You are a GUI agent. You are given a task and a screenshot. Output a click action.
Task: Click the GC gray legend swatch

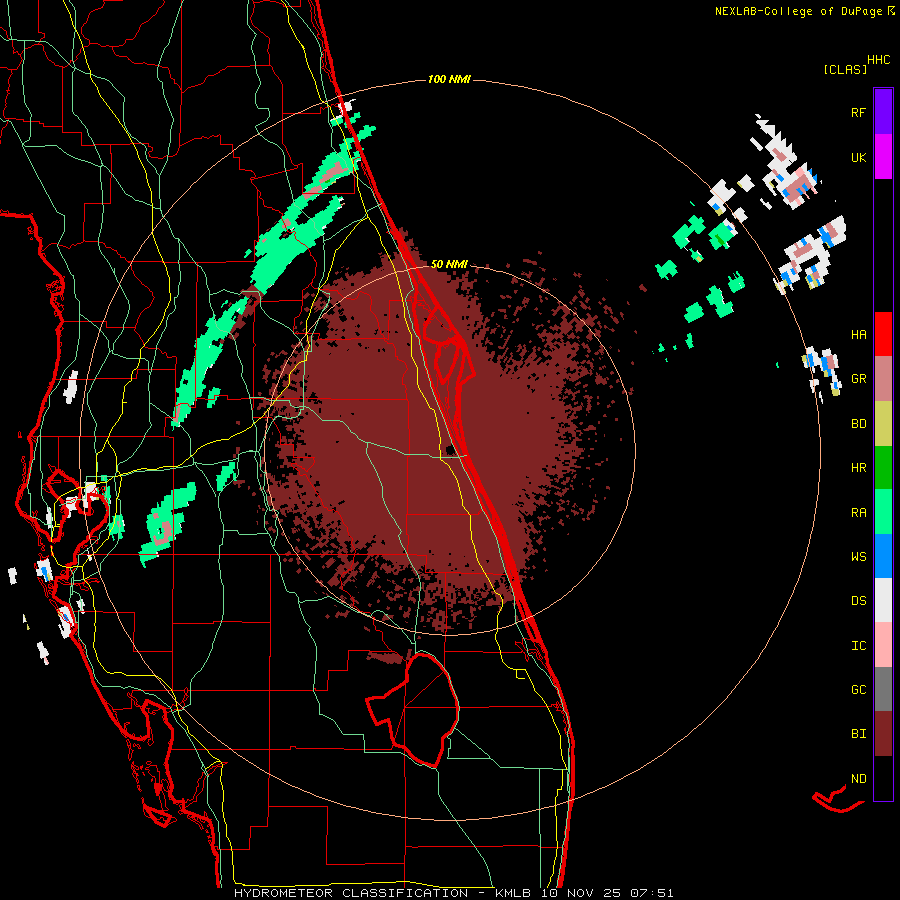[x=883, y=689]
